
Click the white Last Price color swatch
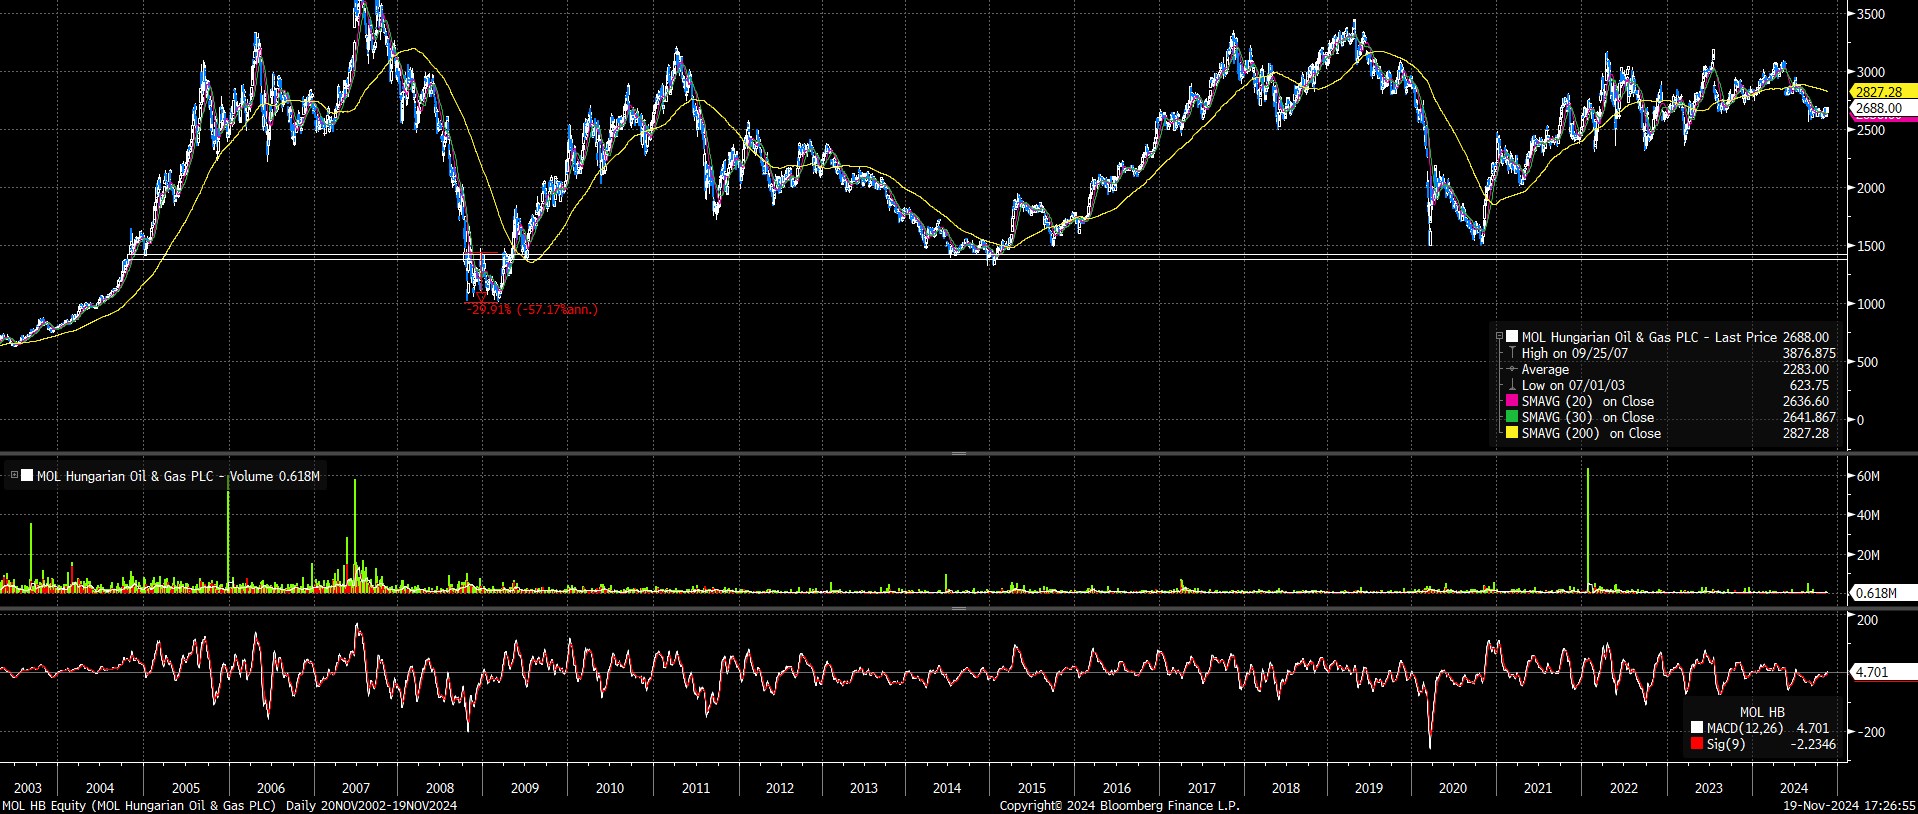pos(1512,337)
